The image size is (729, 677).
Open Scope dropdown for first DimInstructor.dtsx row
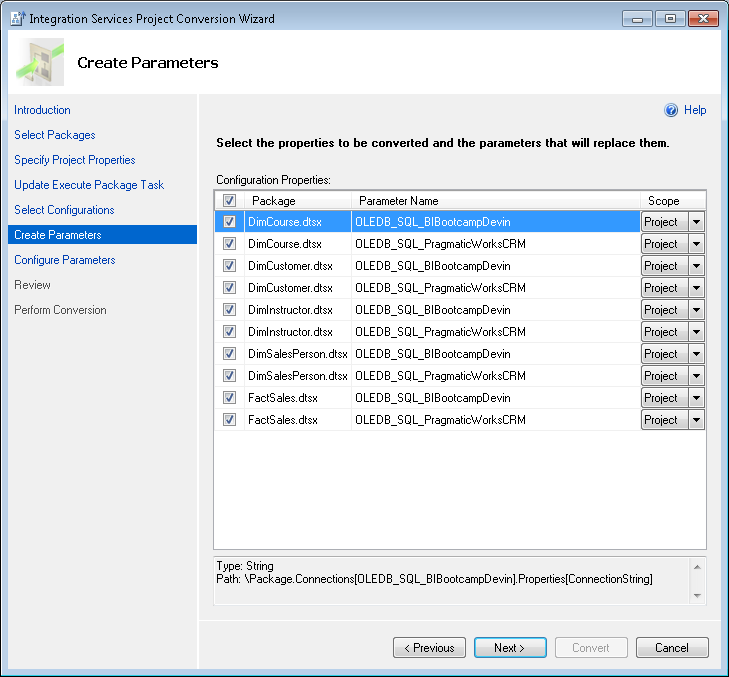(x=696, y=310)
